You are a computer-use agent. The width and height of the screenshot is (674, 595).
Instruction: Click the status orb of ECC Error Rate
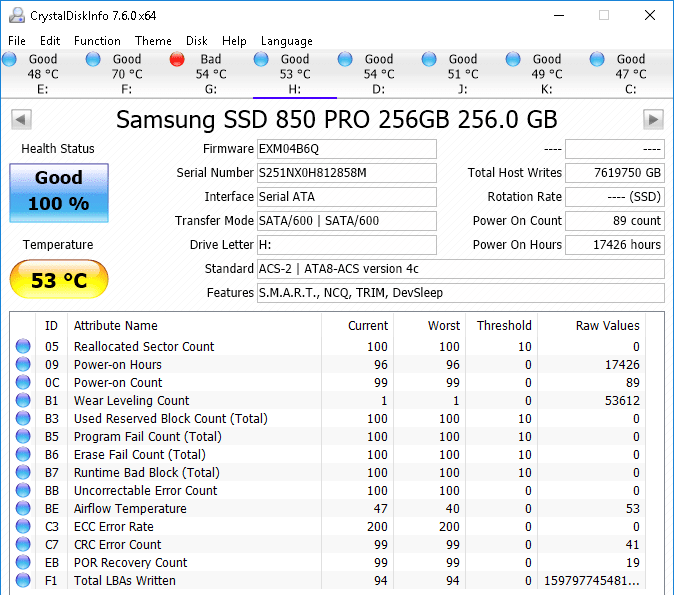tap(23, 526)
